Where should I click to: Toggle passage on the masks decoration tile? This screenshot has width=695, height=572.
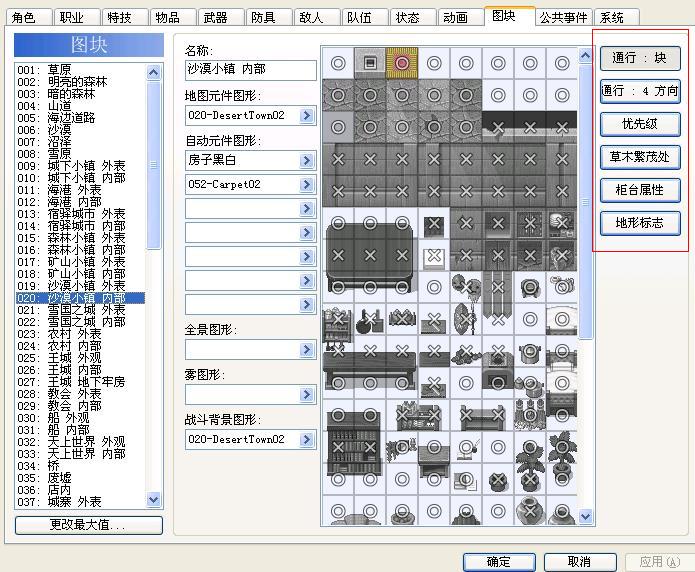[466, 287]
